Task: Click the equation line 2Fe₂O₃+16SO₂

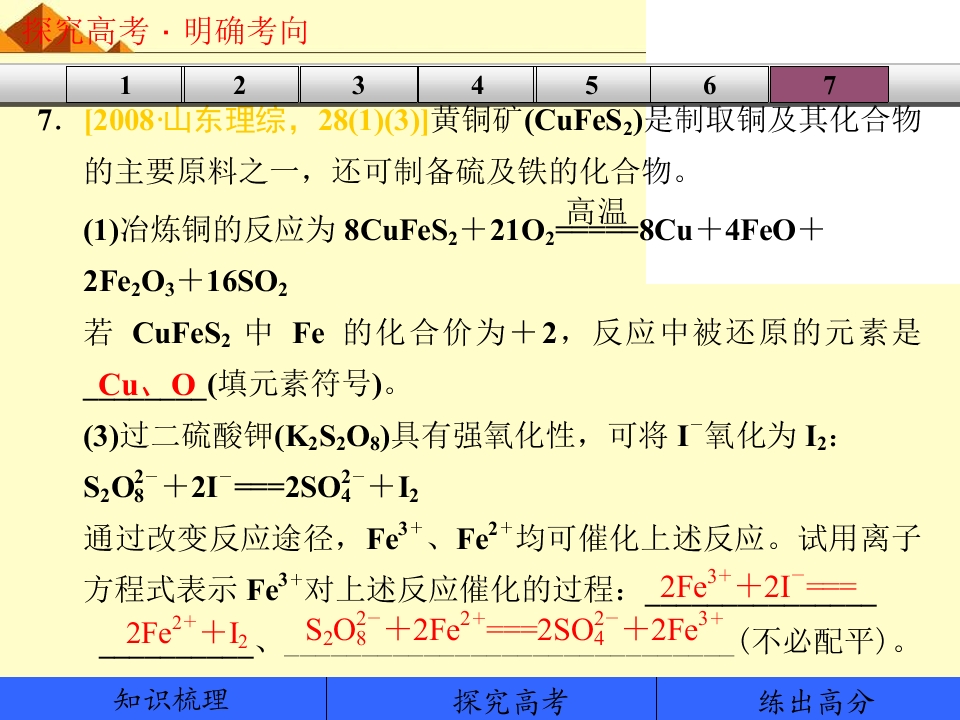Action: tap(186, 282)
